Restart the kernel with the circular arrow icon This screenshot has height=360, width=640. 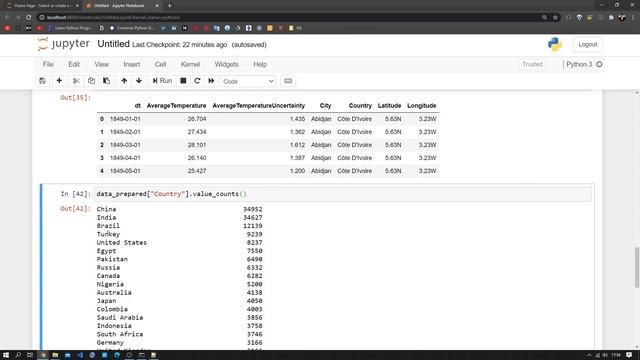(x=197, y=81)
